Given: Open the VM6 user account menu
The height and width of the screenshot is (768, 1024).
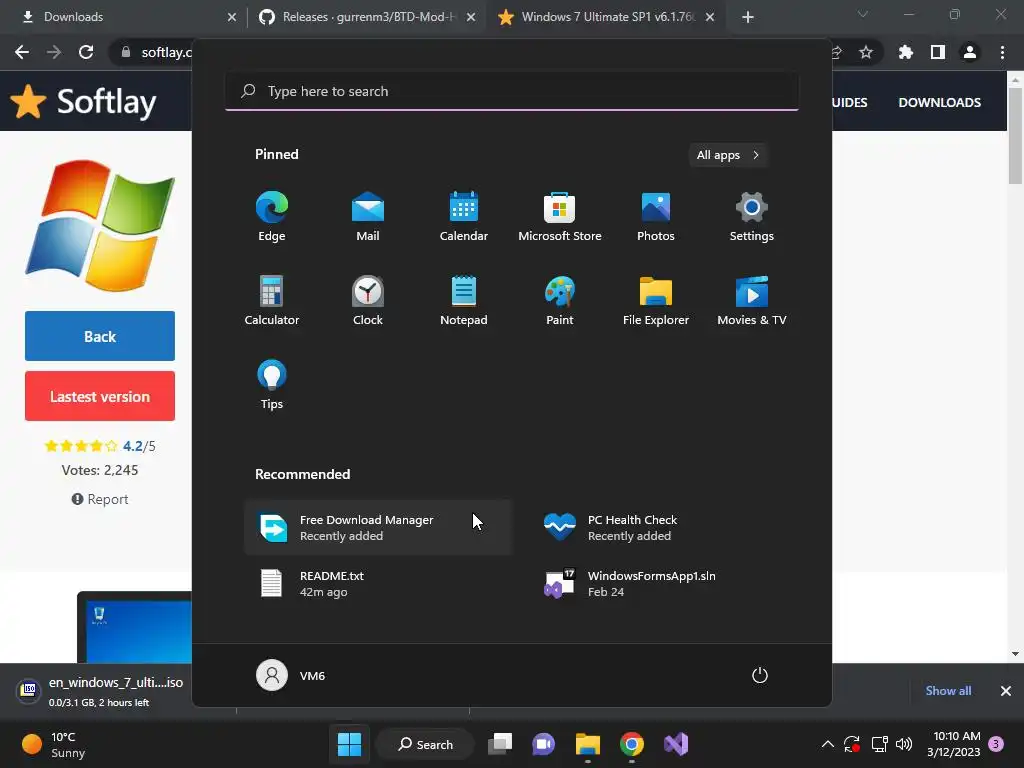Looking at the screenshot, I should (x=291, y=675).
